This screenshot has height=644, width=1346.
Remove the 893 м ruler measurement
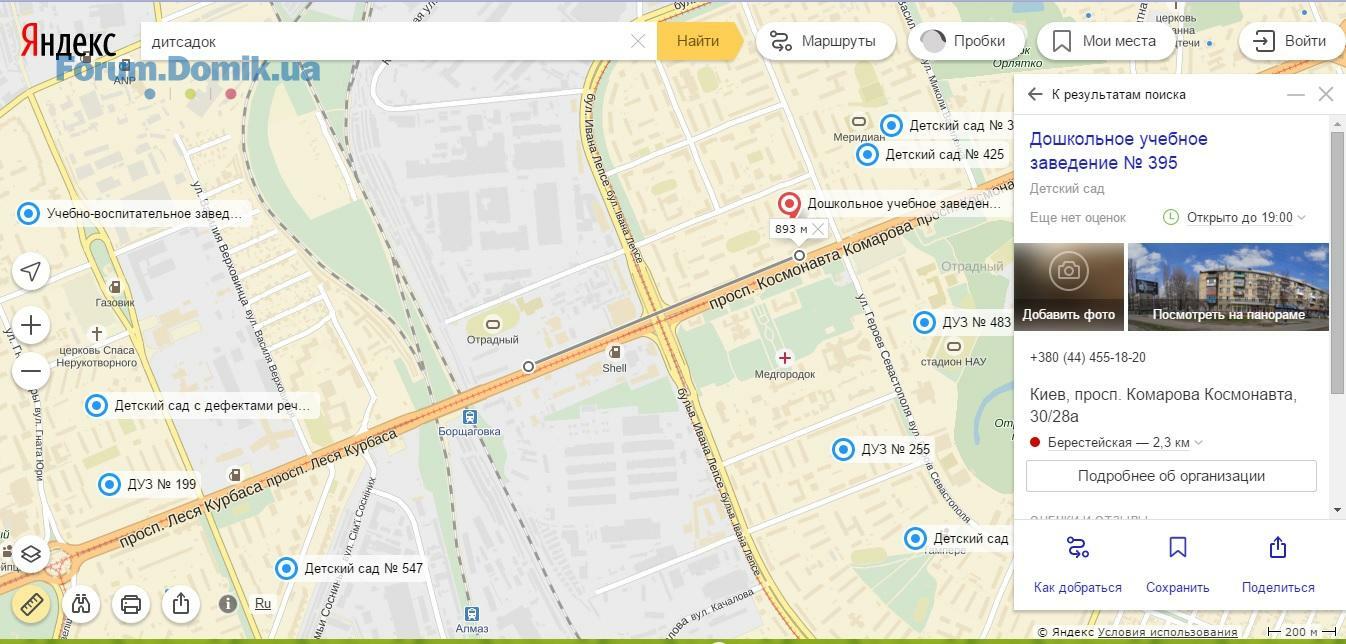(x=818, y=229)
